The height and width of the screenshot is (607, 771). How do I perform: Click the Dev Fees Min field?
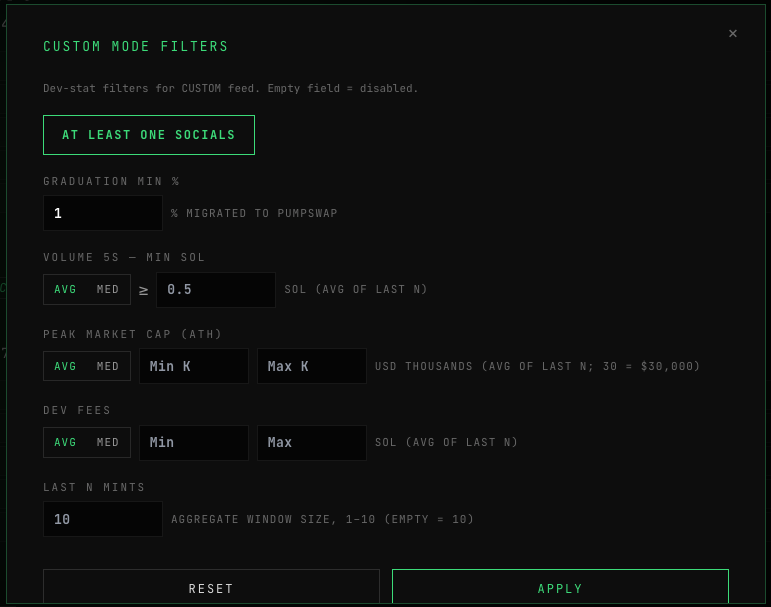[194, 443]
